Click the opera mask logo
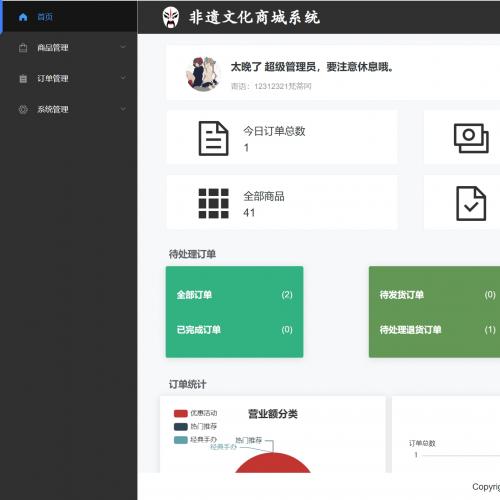The width and height of the screenshot is (500, 500). pos(171,17)
